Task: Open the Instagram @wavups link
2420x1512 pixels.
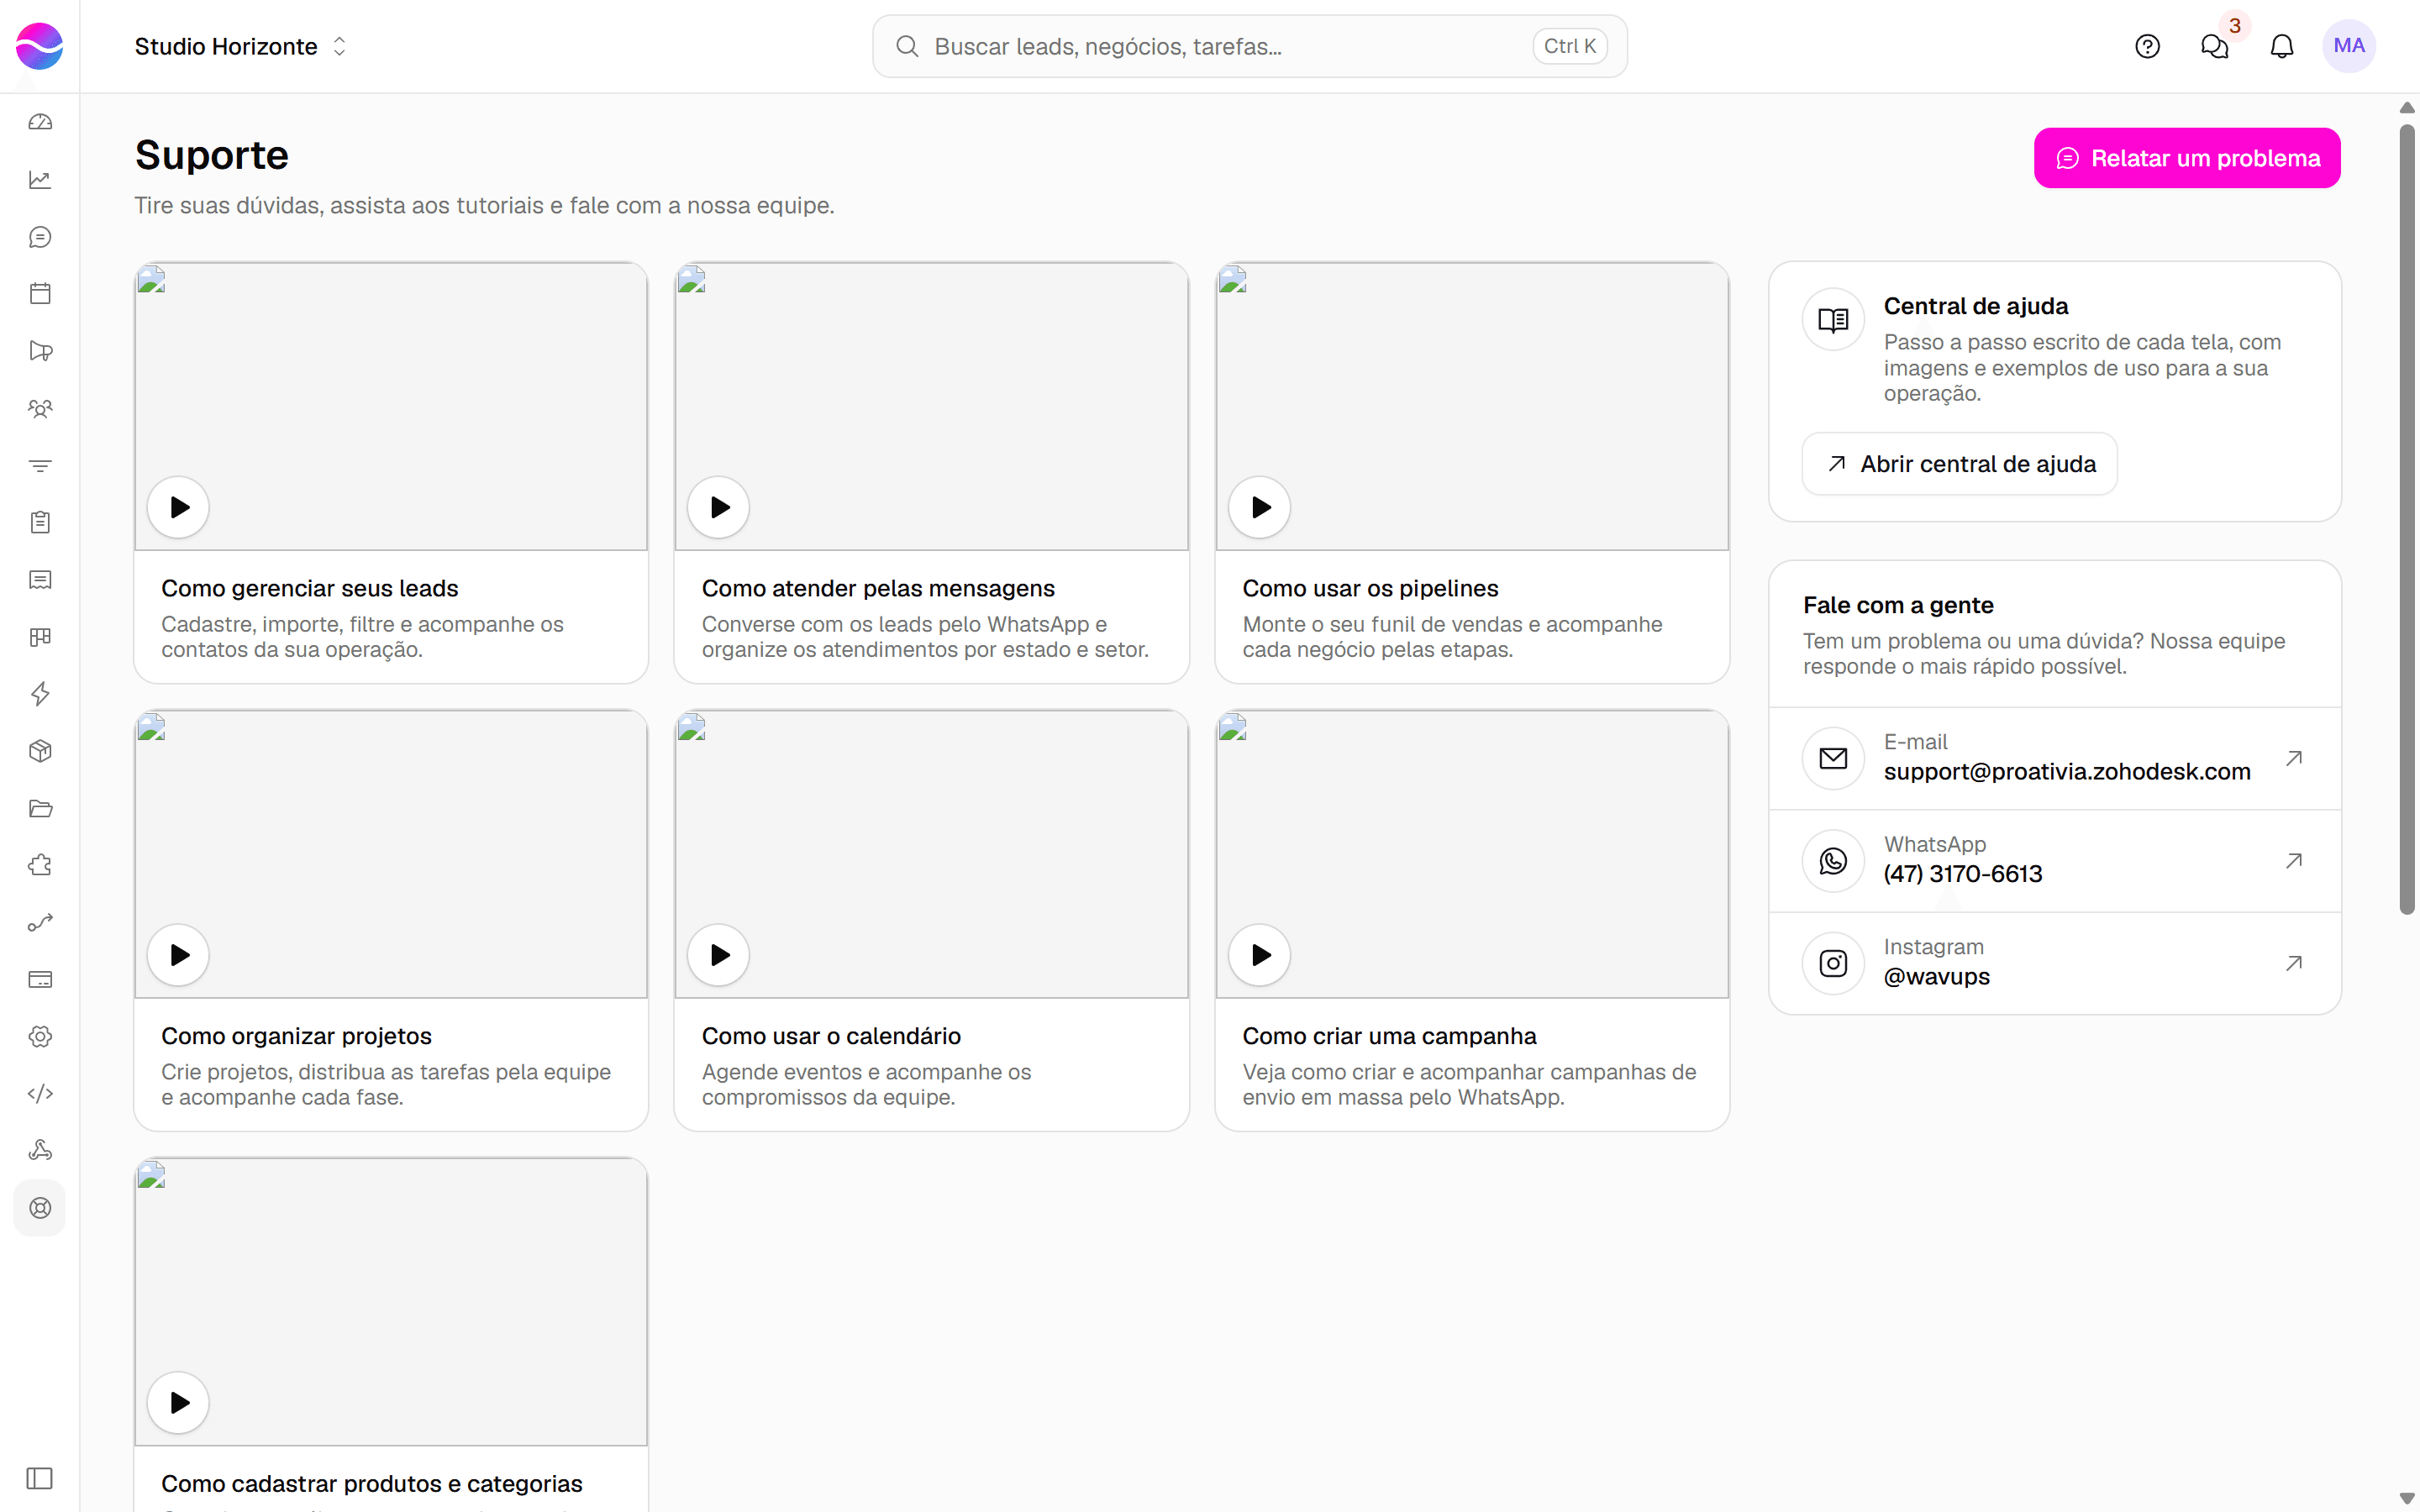Action: tap(2055, 963)
